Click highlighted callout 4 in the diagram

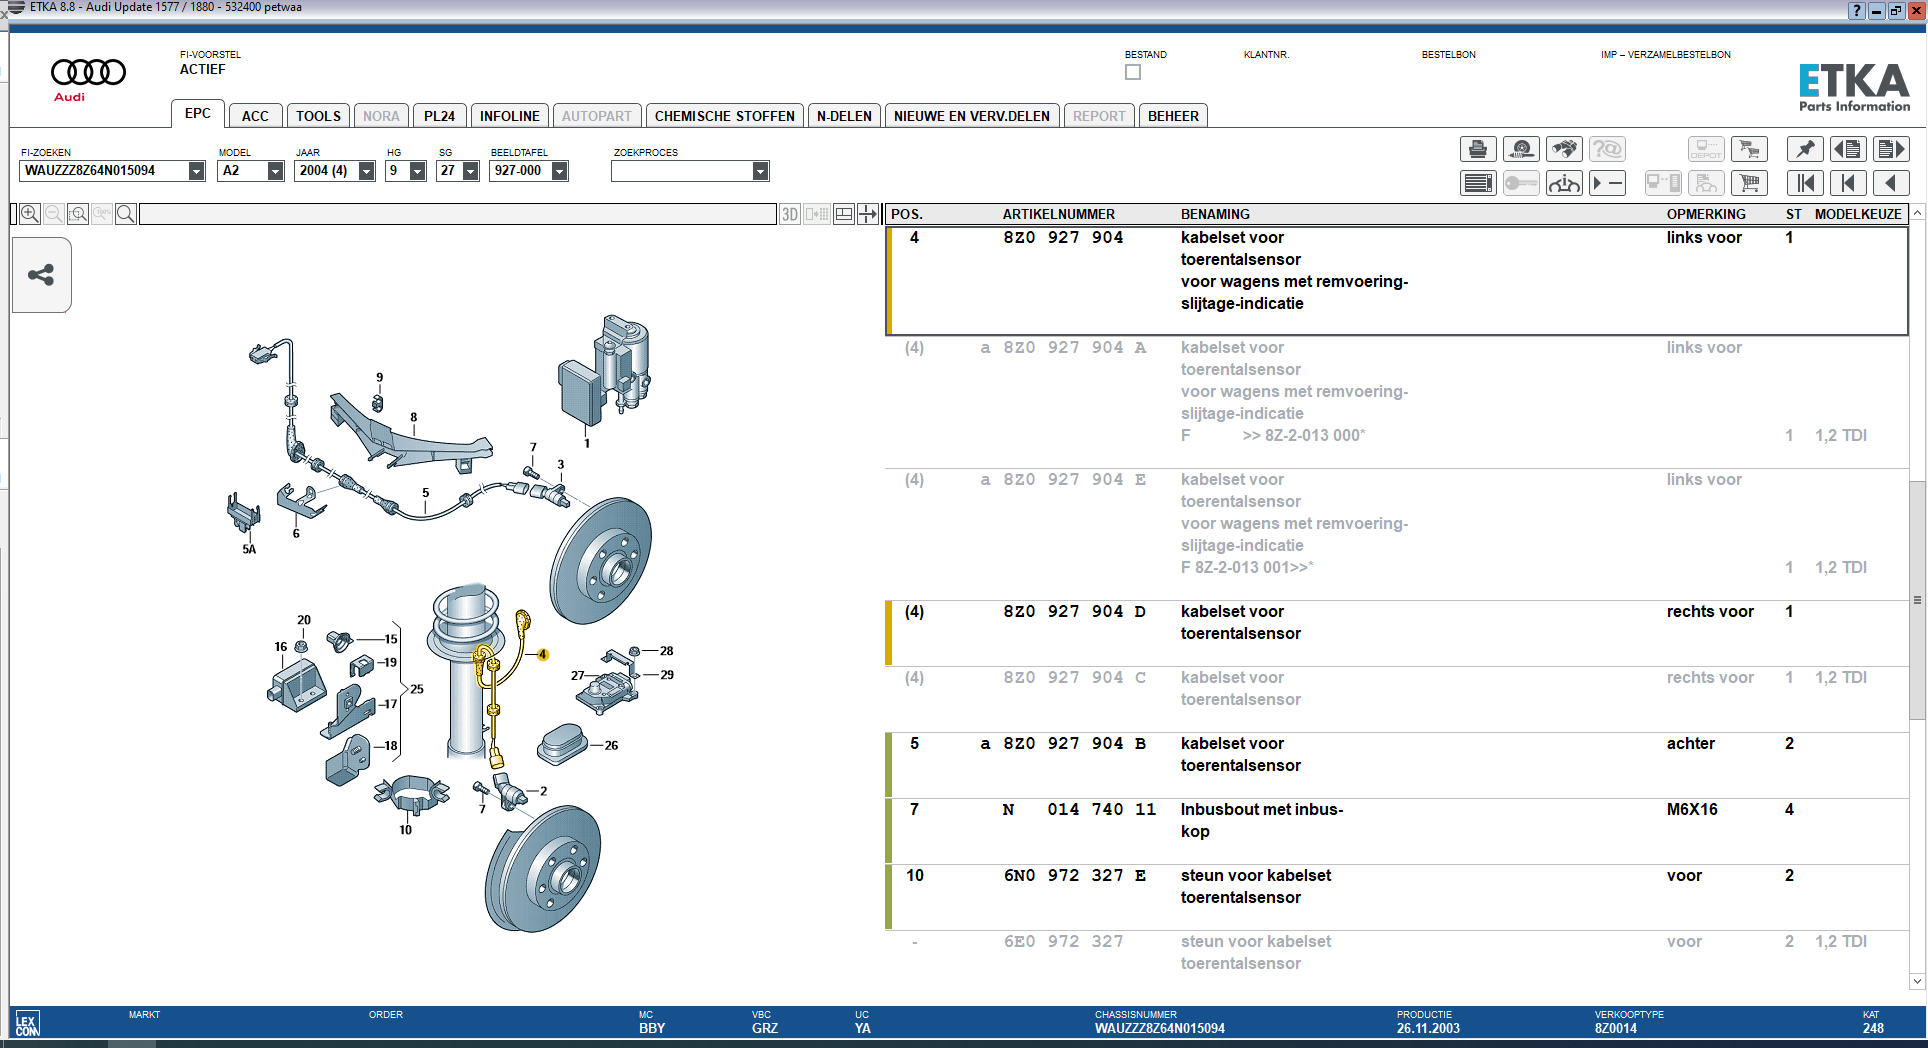[x=542, y=655]
